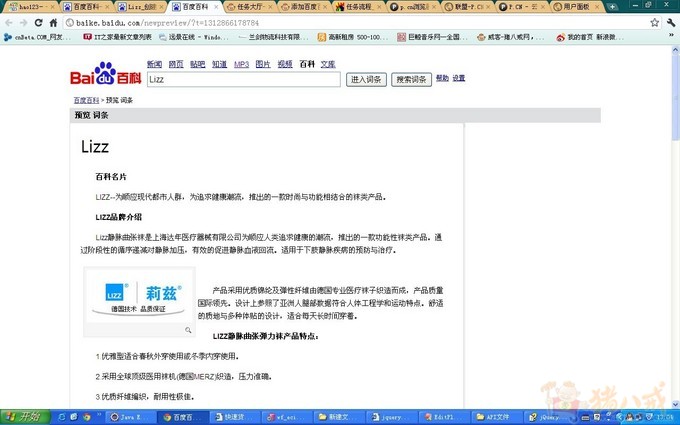Switch to the 任务大厅 tab
Image resolution: width=680 pixels, height=425 pixels.
coord(250,7)
